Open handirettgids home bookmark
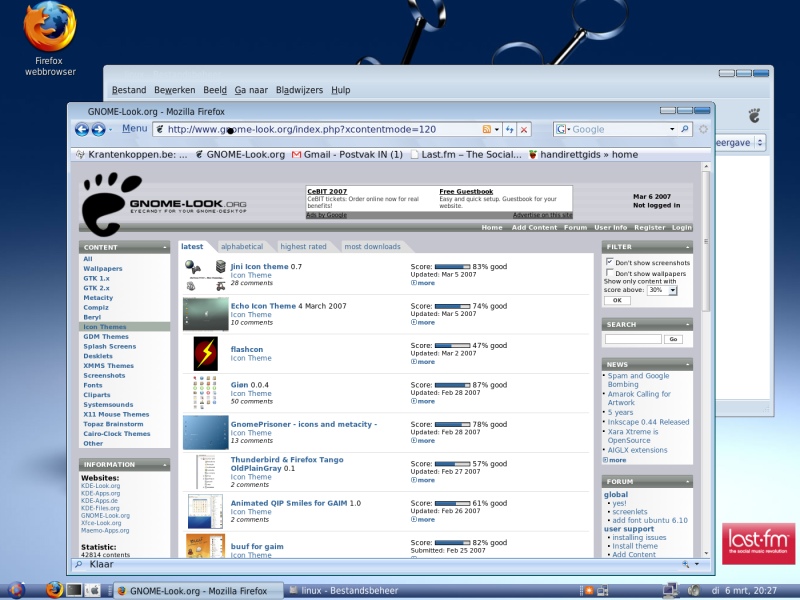Image resolution: width=800 pixels, height=600 pixels. [x=583, y=155]
